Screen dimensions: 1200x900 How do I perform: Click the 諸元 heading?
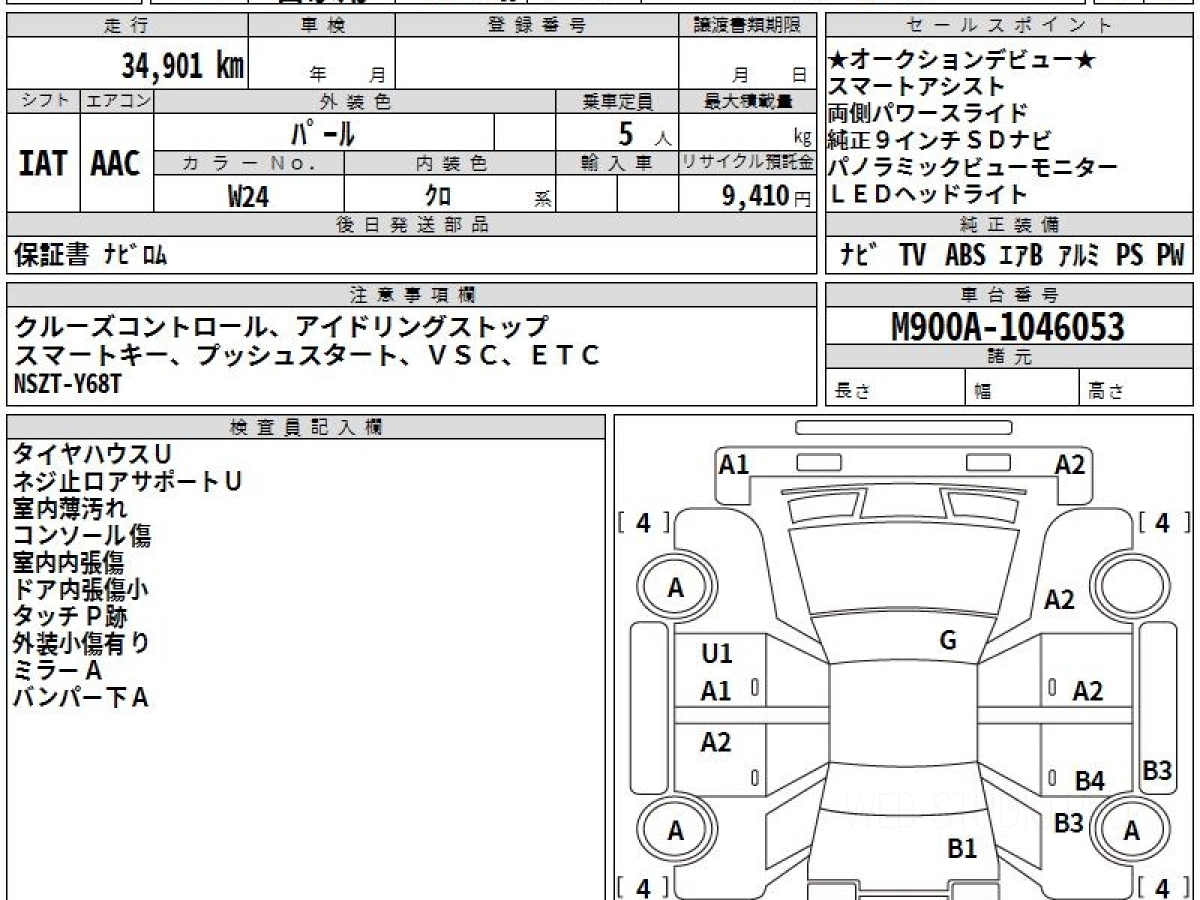(x=1008, y=357)
